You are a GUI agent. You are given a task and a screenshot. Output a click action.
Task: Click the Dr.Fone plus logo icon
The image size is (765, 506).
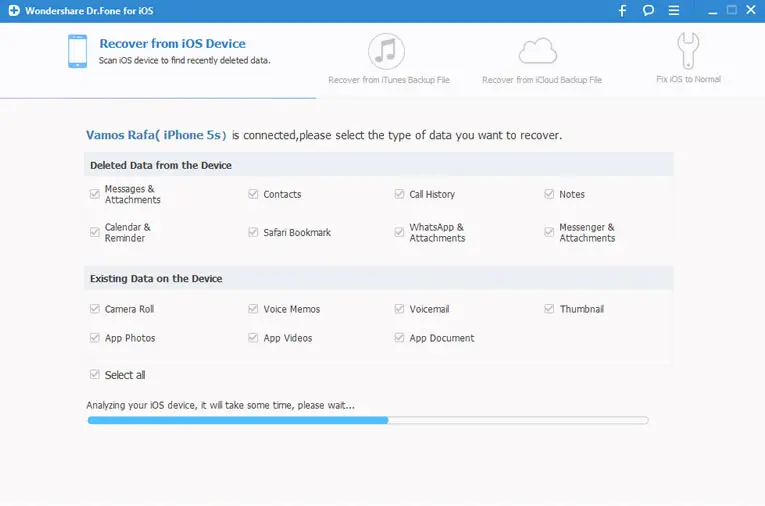point(11,10)
